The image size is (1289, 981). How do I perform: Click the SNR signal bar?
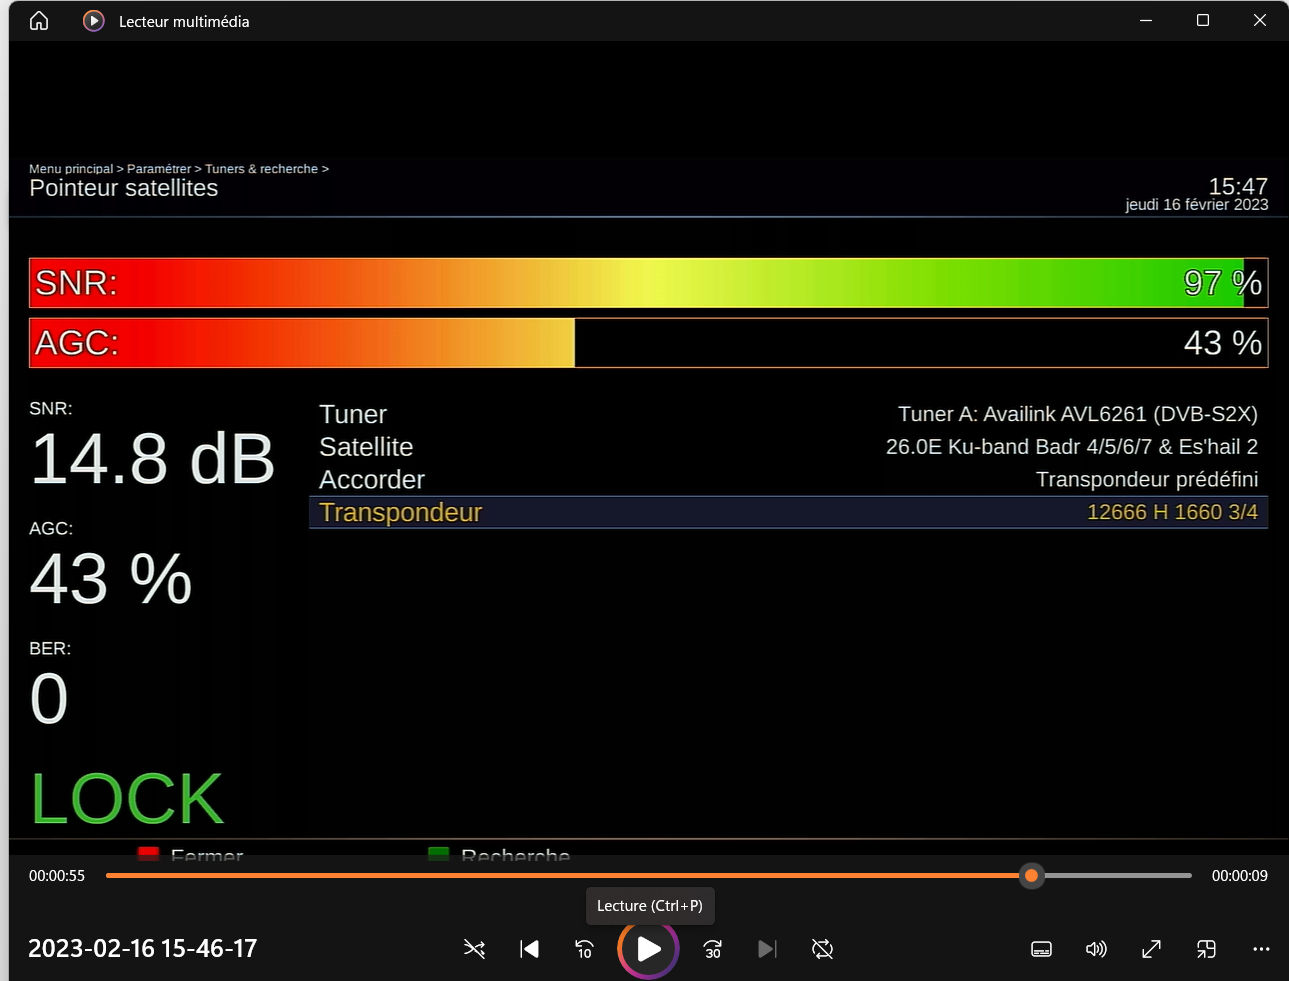648,283
